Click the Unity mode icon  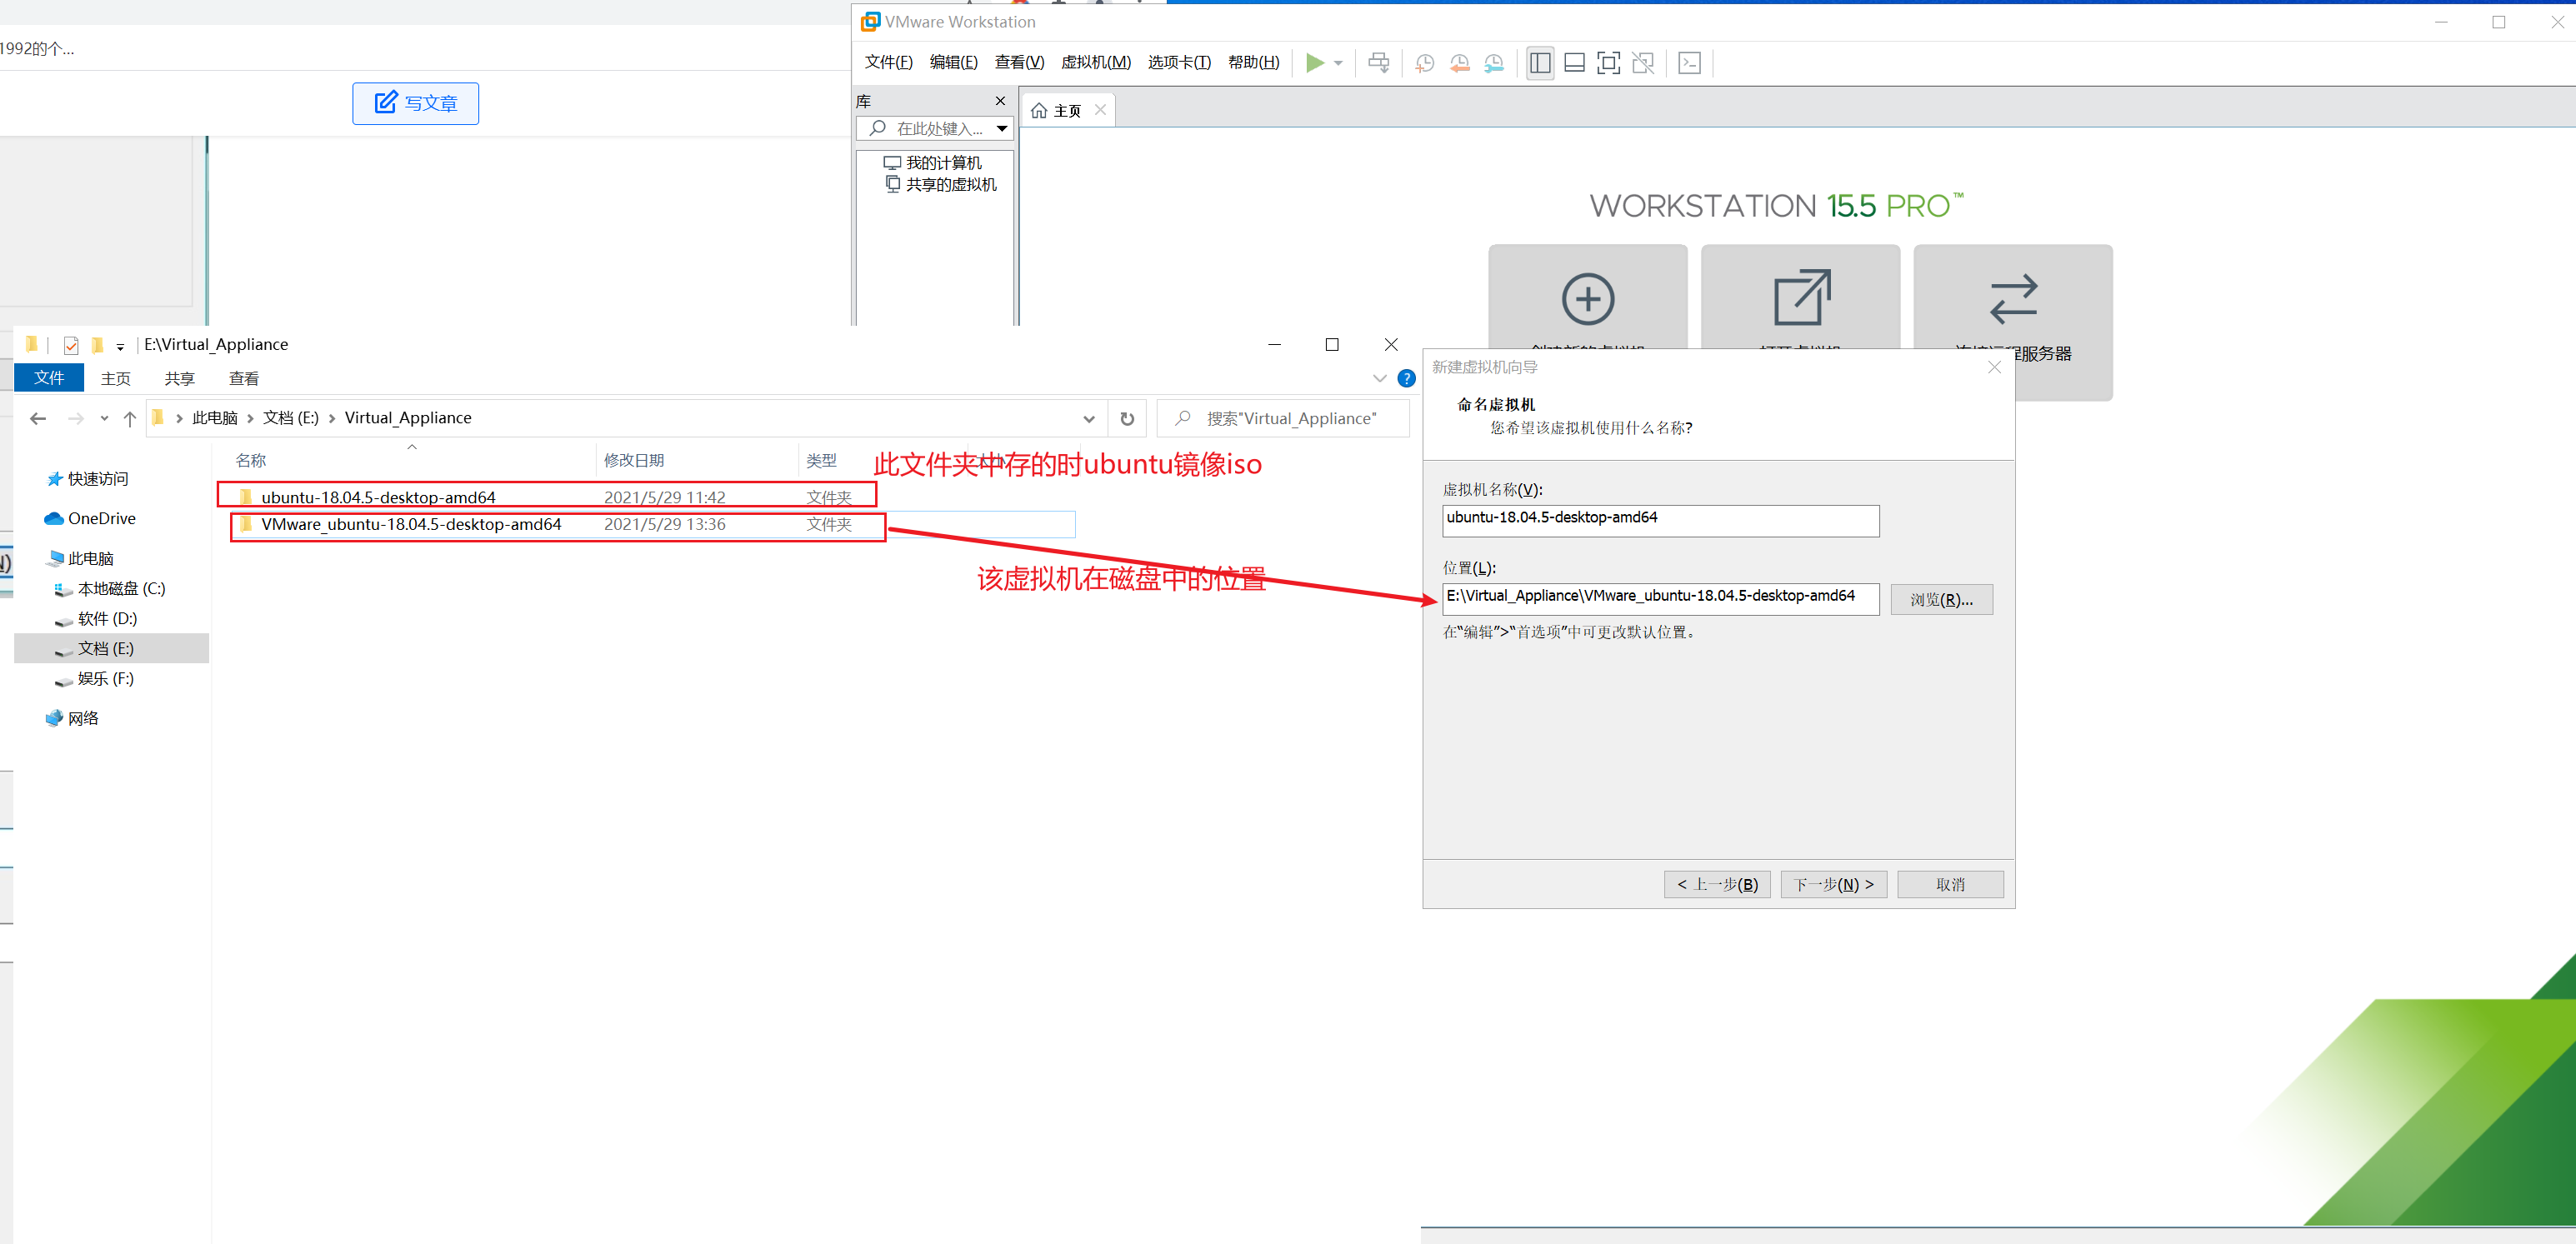pos(1642,63)
